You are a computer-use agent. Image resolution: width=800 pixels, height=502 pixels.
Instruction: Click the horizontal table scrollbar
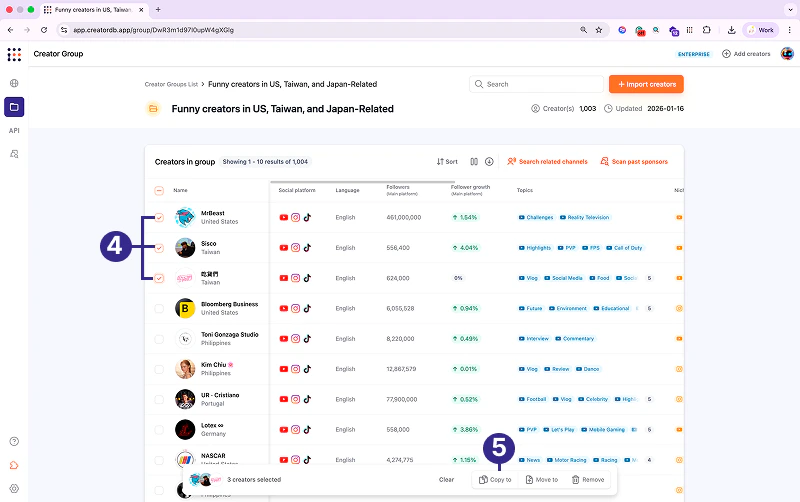[362, 182]
